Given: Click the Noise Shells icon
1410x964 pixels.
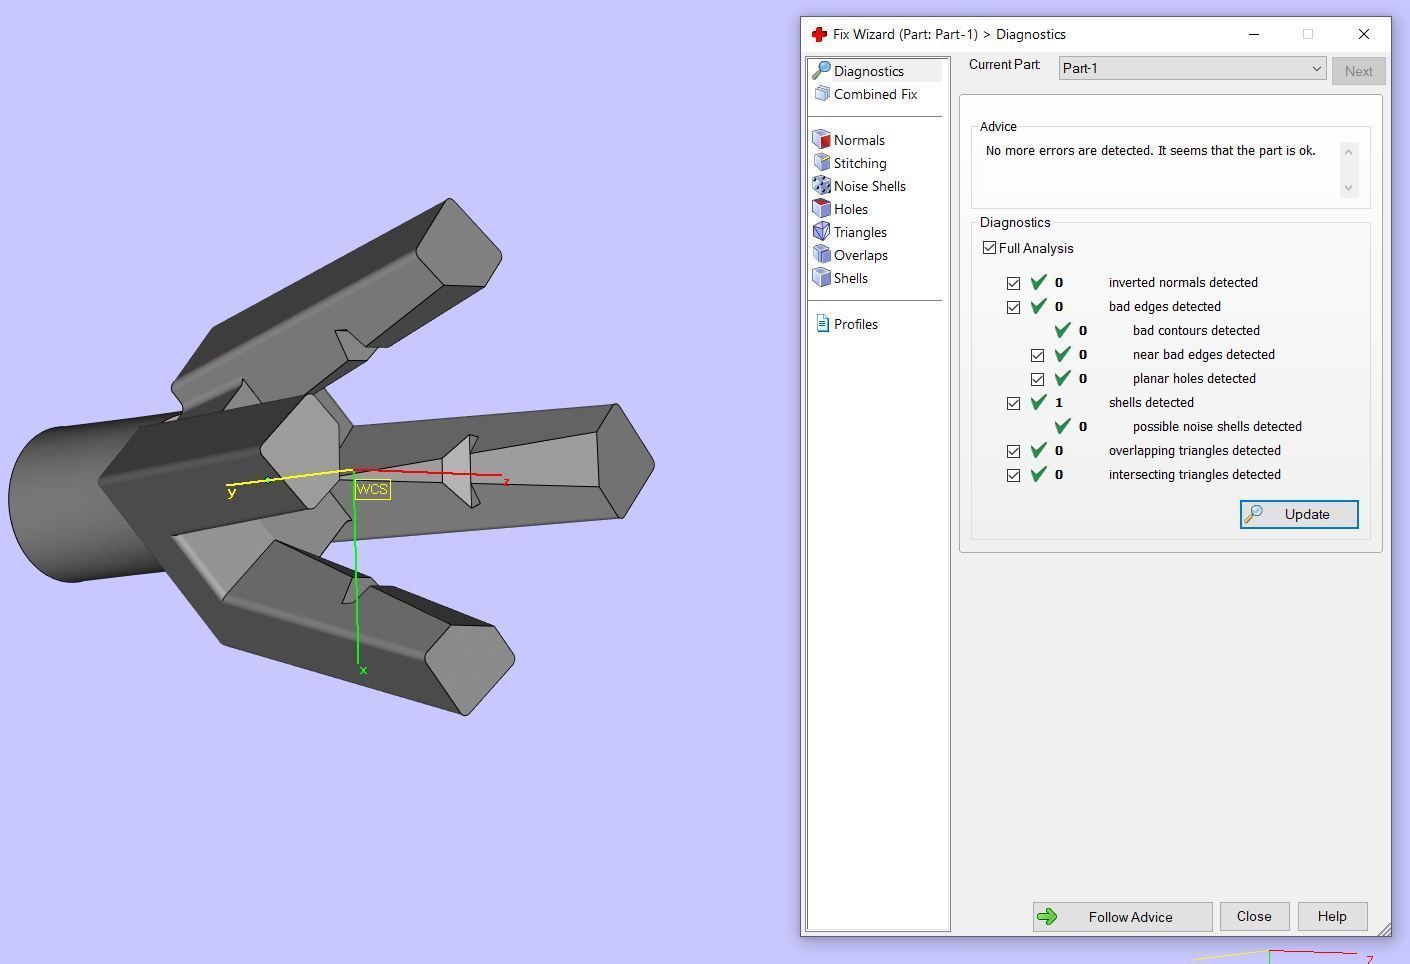Looking at the screenshot, I should [x=822, y=185].
